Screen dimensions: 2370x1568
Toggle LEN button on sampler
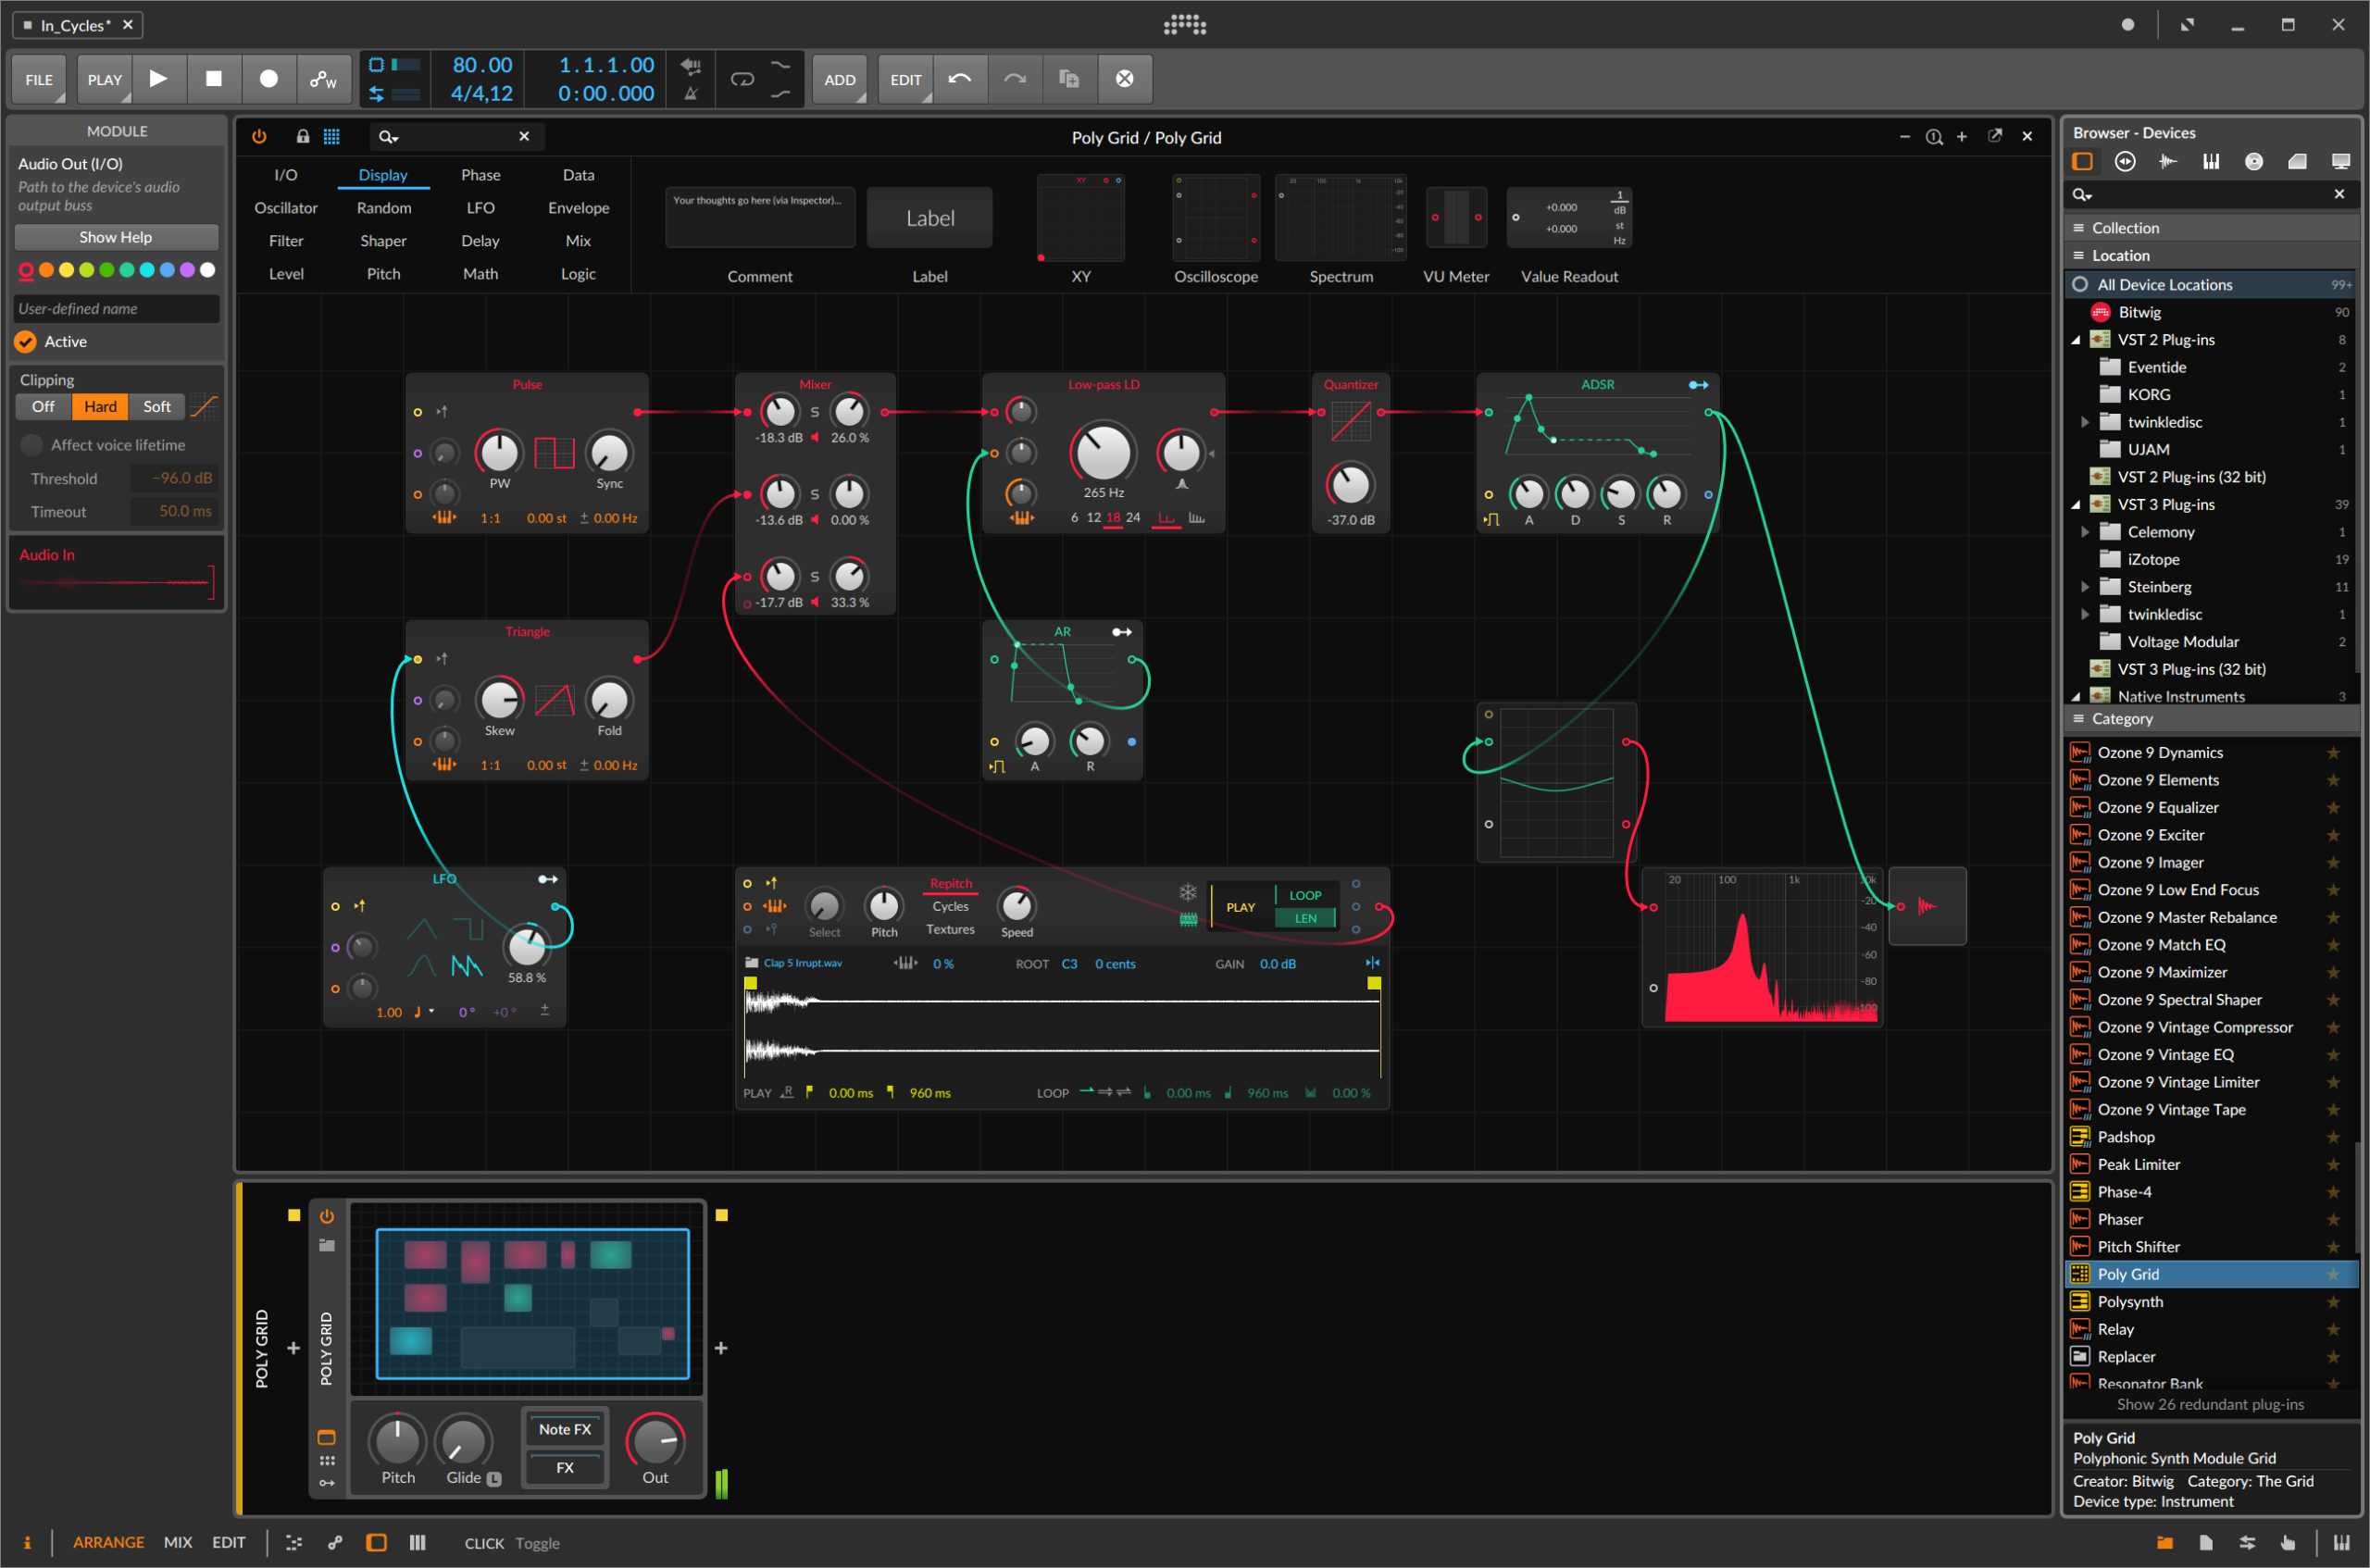click(1304, 918)
